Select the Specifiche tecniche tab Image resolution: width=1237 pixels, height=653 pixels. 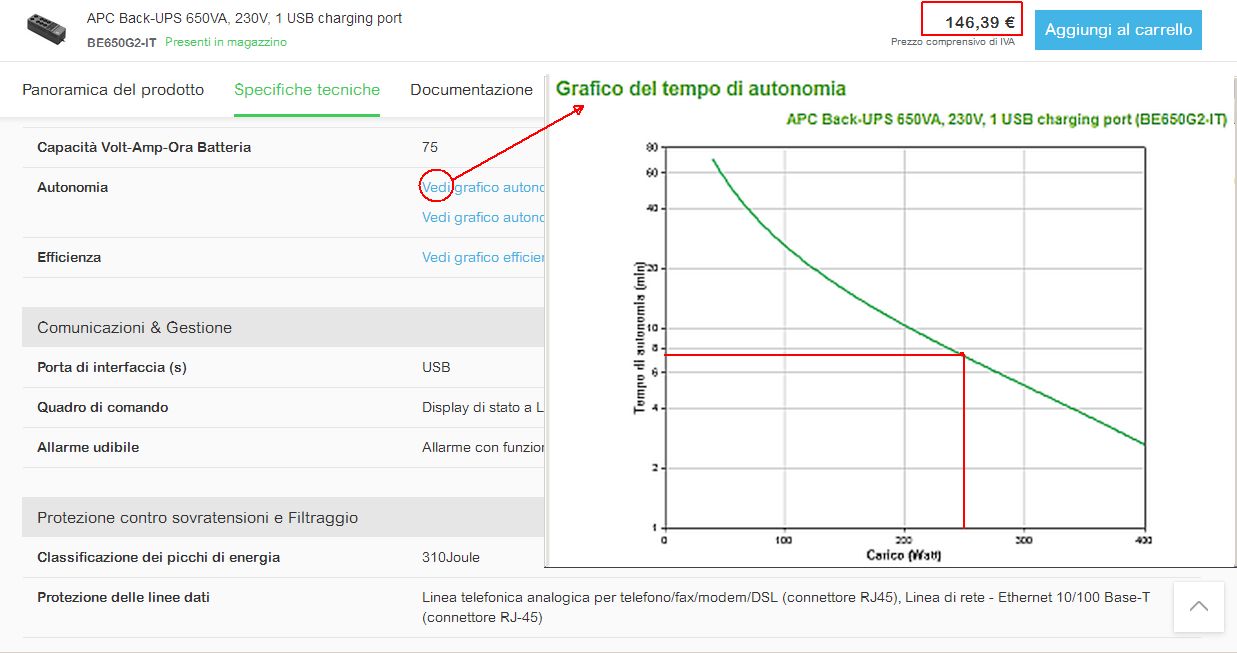pos(307,90)
